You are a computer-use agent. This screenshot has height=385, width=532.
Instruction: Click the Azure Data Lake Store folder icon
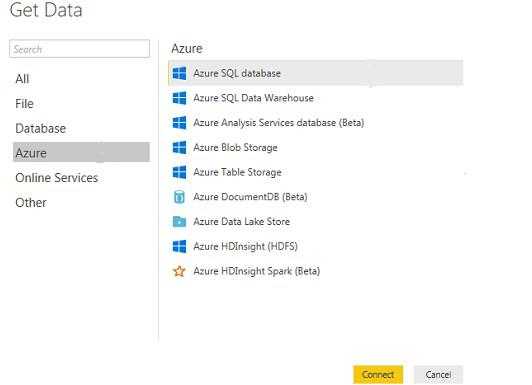[179, 222]
